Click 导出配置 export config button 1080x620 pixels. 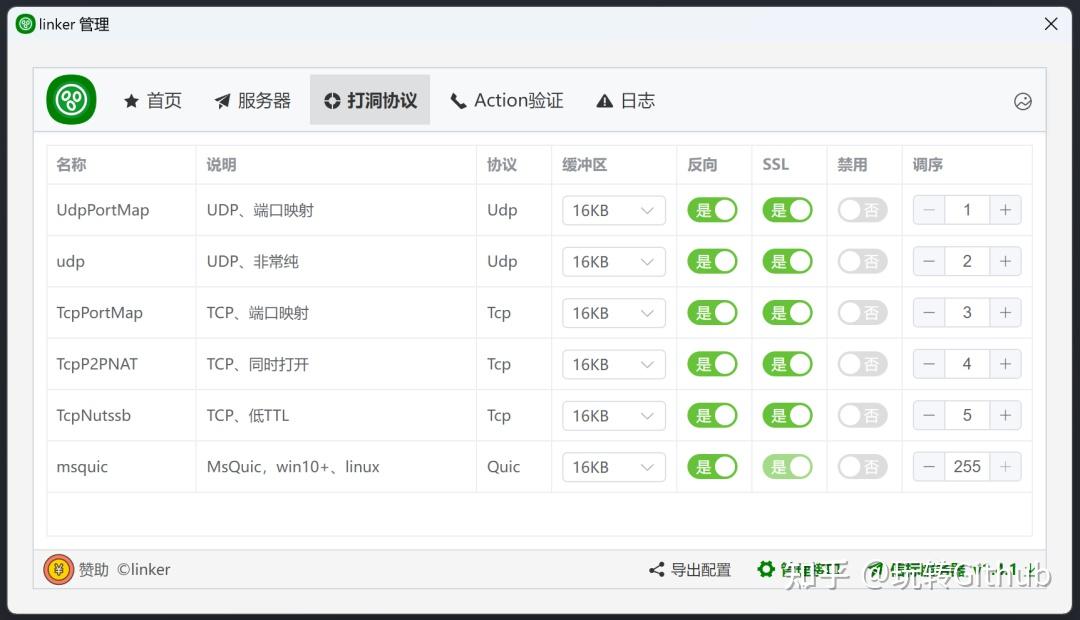pos(689,569)
